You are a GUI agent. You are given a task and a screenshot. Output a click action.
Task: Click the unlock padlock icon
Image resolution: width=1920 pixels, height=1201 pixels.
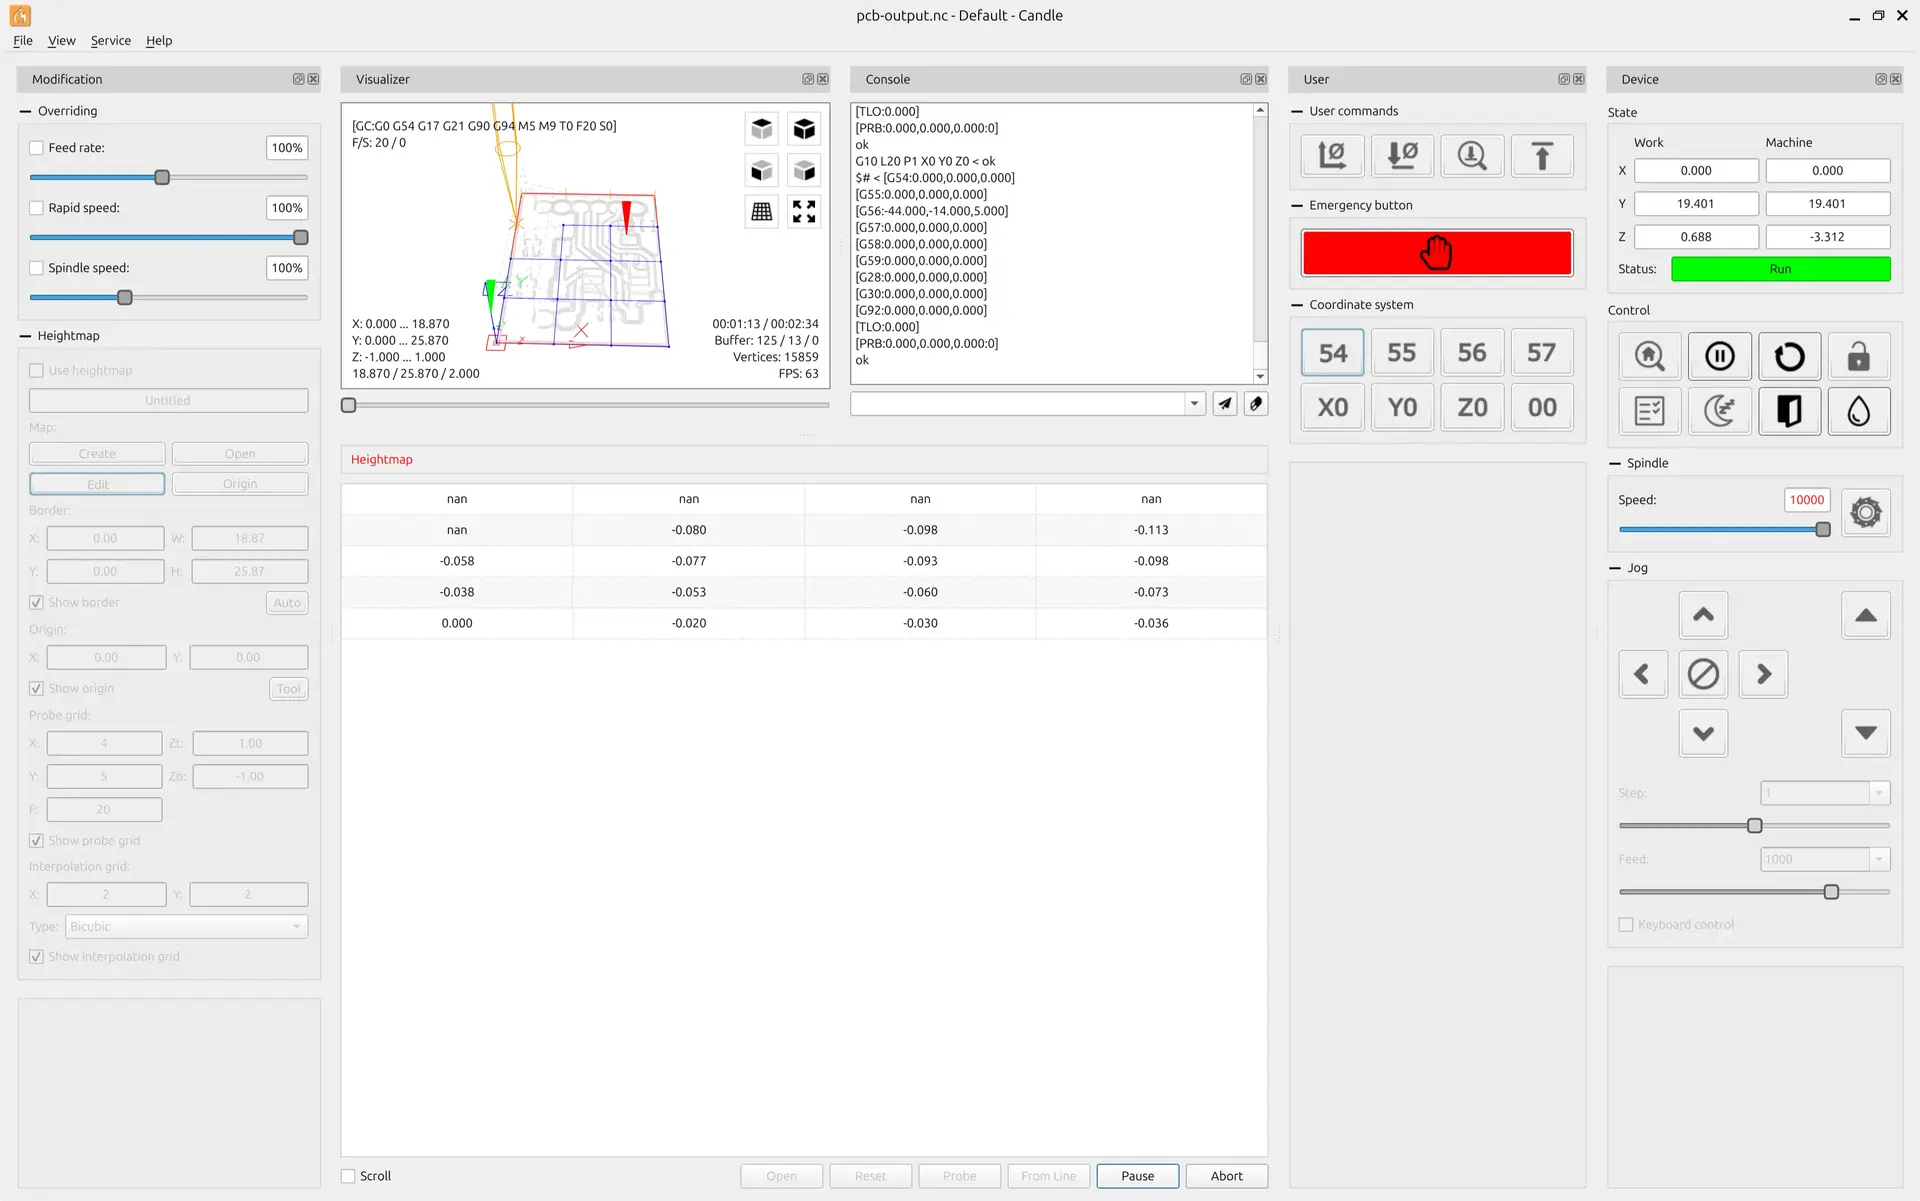[1858, 356]
